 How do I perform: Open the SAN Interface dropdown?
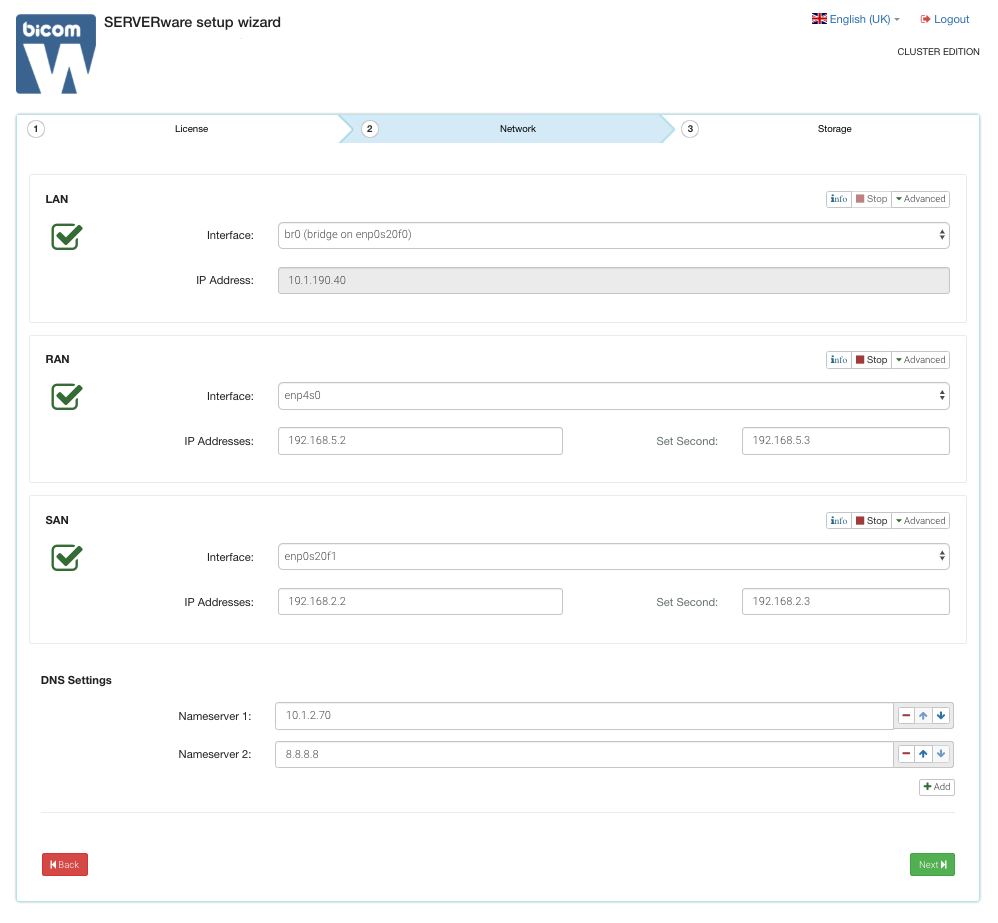pos(614,556)
